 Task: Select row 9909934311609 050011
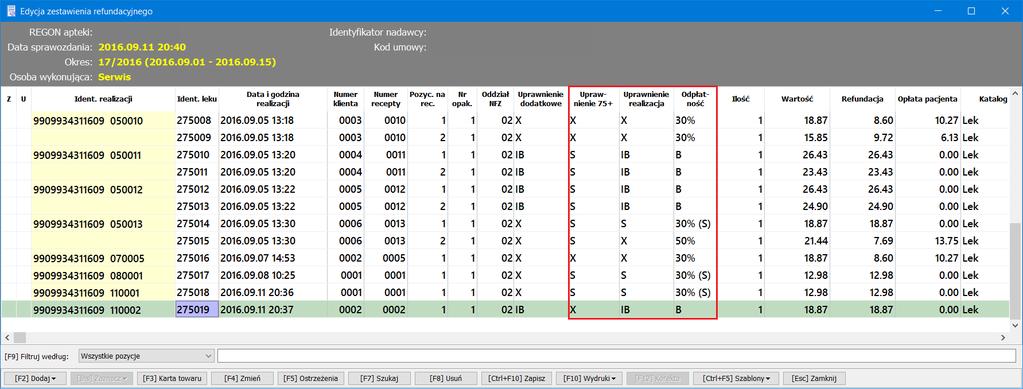pyautogui.click(x=506, y=155)
